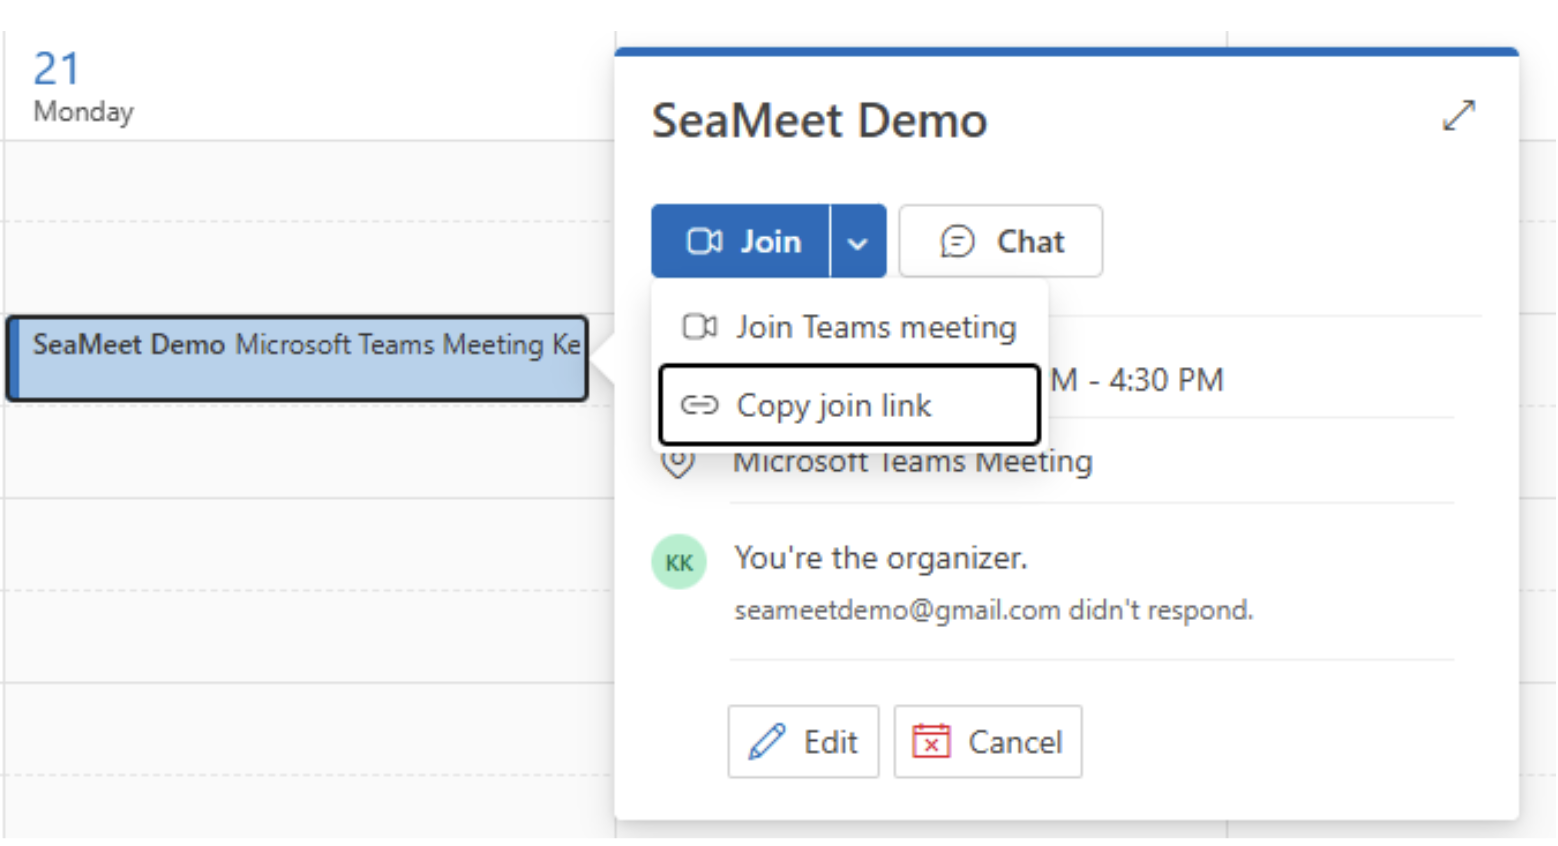Edit the SeaMeet Demo event
This screenshot has height=846, width=1558.
[803, 742]
